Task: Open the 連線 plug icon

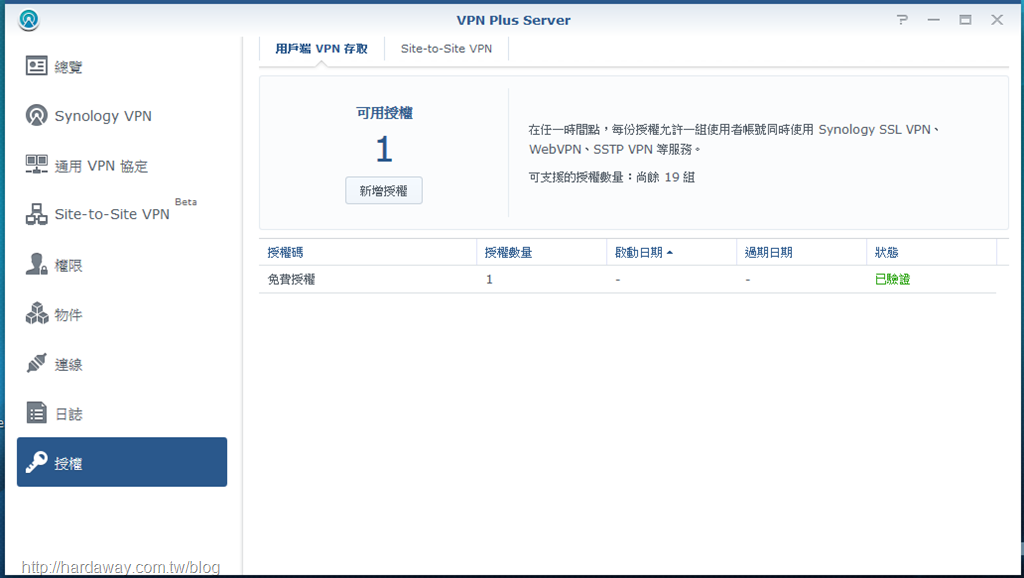Action: point(37,363)
